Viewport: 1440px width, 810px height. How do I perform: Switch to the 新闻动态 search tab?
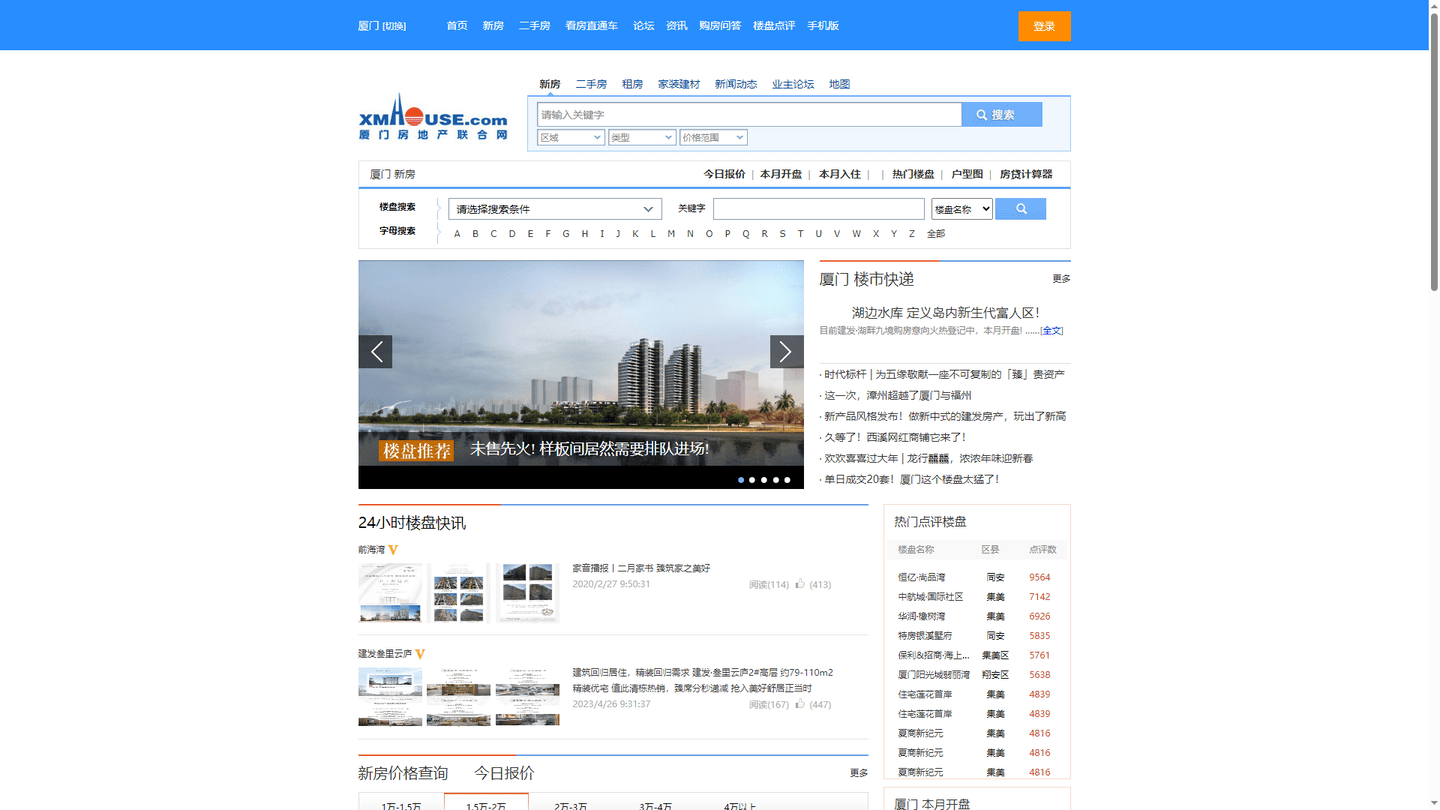pos(736,84)
